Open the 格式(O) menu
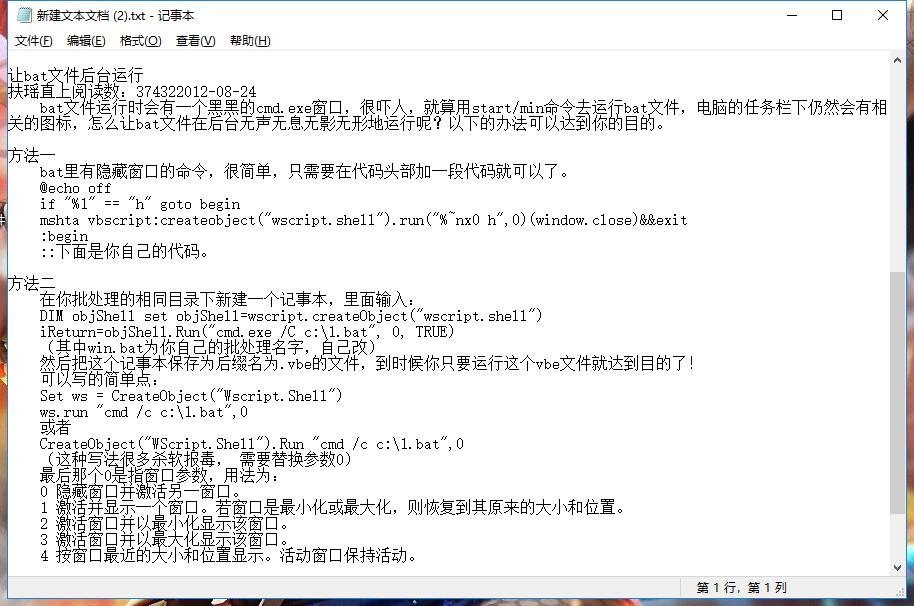The width and height of the screenshot is (914, 606). coord(140,41)
